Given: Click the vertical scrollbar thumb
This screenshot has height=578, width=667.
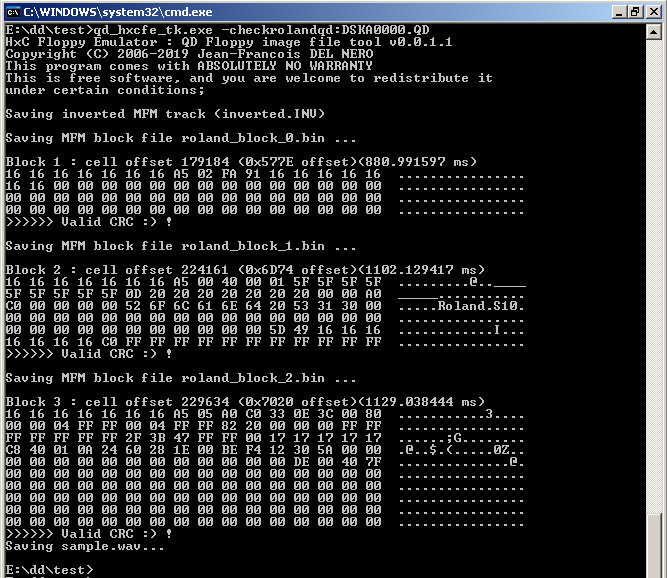Looking at the screenshot, I should (x=653, y=544).
